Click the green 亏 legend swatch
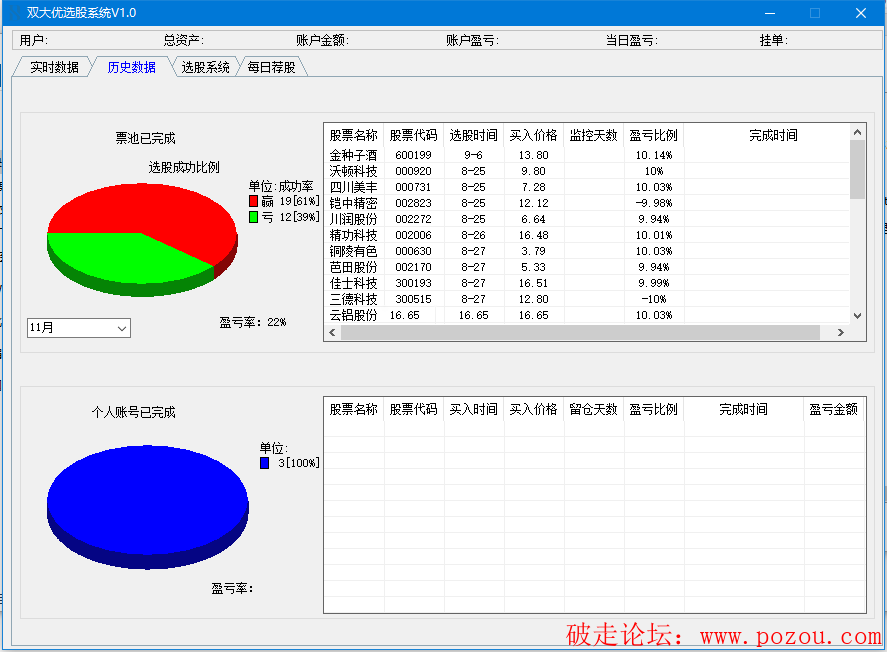The image size is (887, 652). point(253,217)
